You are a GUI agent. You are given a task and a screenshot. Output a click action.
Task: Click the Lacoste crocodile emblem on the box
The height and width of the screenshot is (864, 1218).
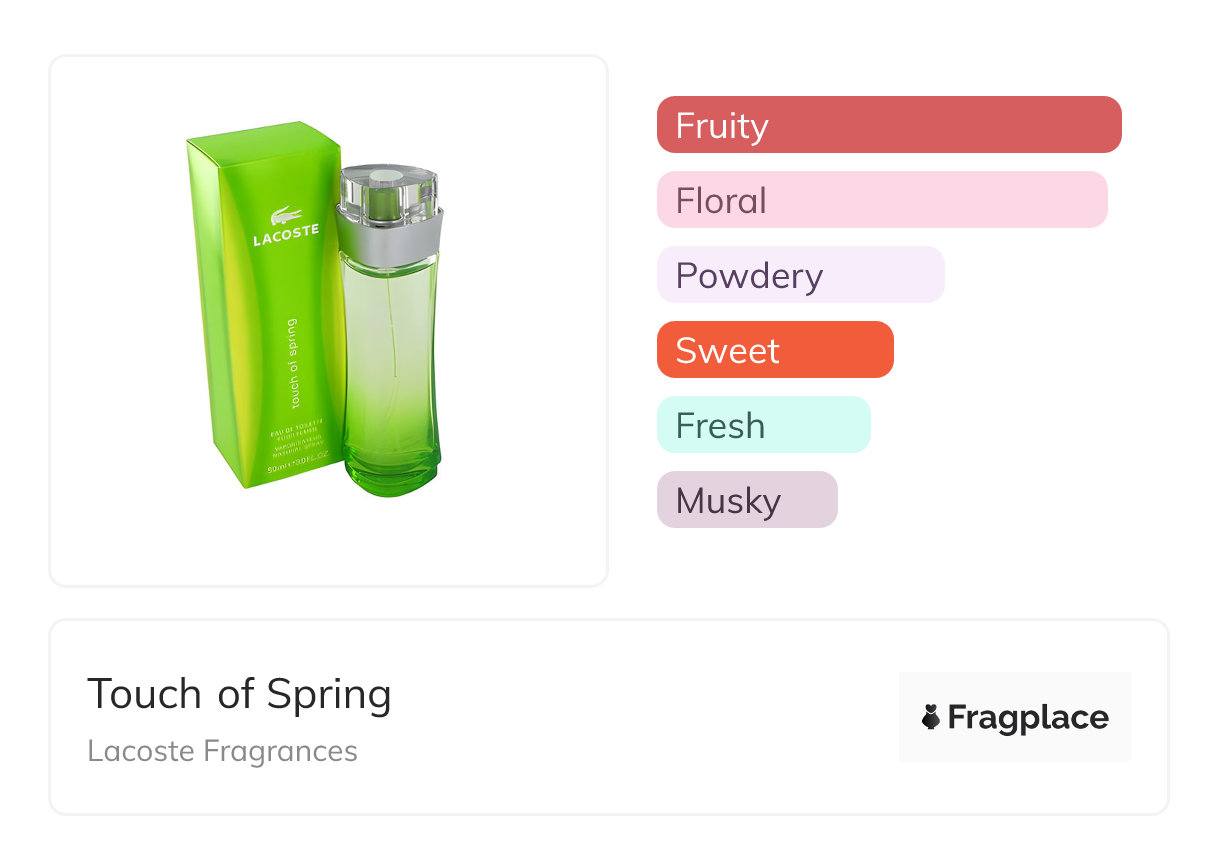(286, 215)
